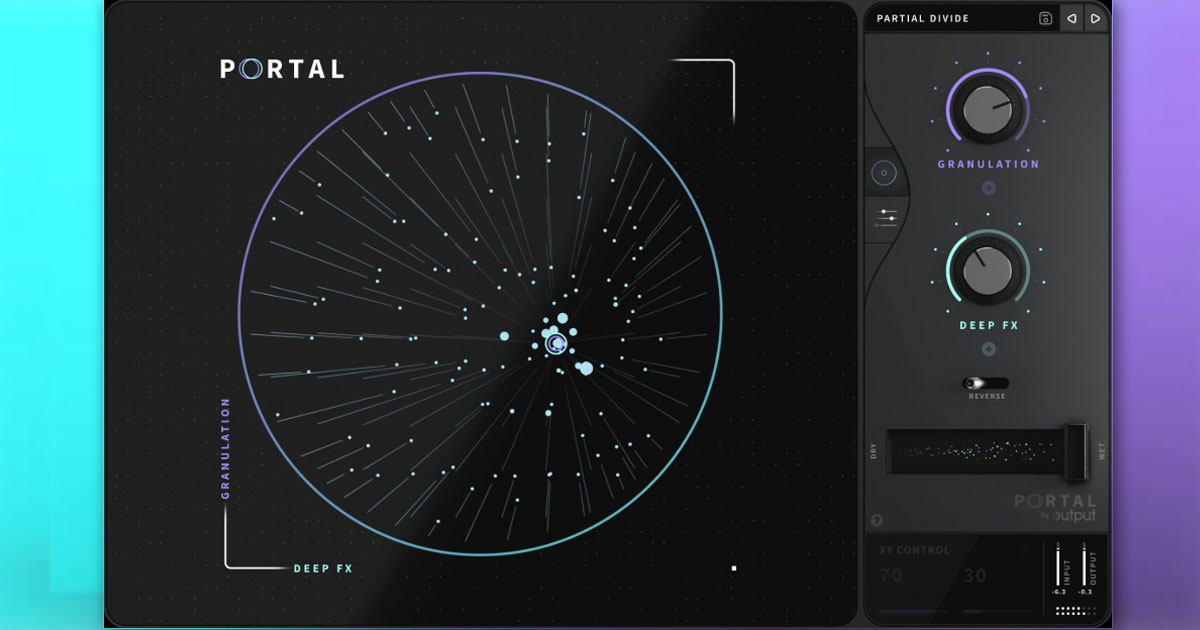Click the XY Control value 70

pyautogui.click(x=891, y=575)
